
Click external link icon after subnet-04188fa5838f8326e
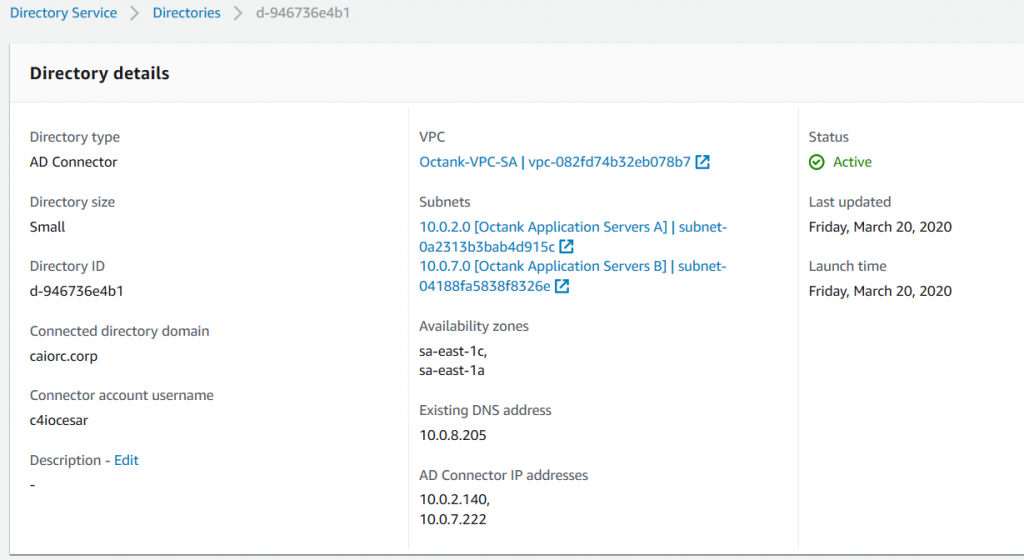click(562, 286)
